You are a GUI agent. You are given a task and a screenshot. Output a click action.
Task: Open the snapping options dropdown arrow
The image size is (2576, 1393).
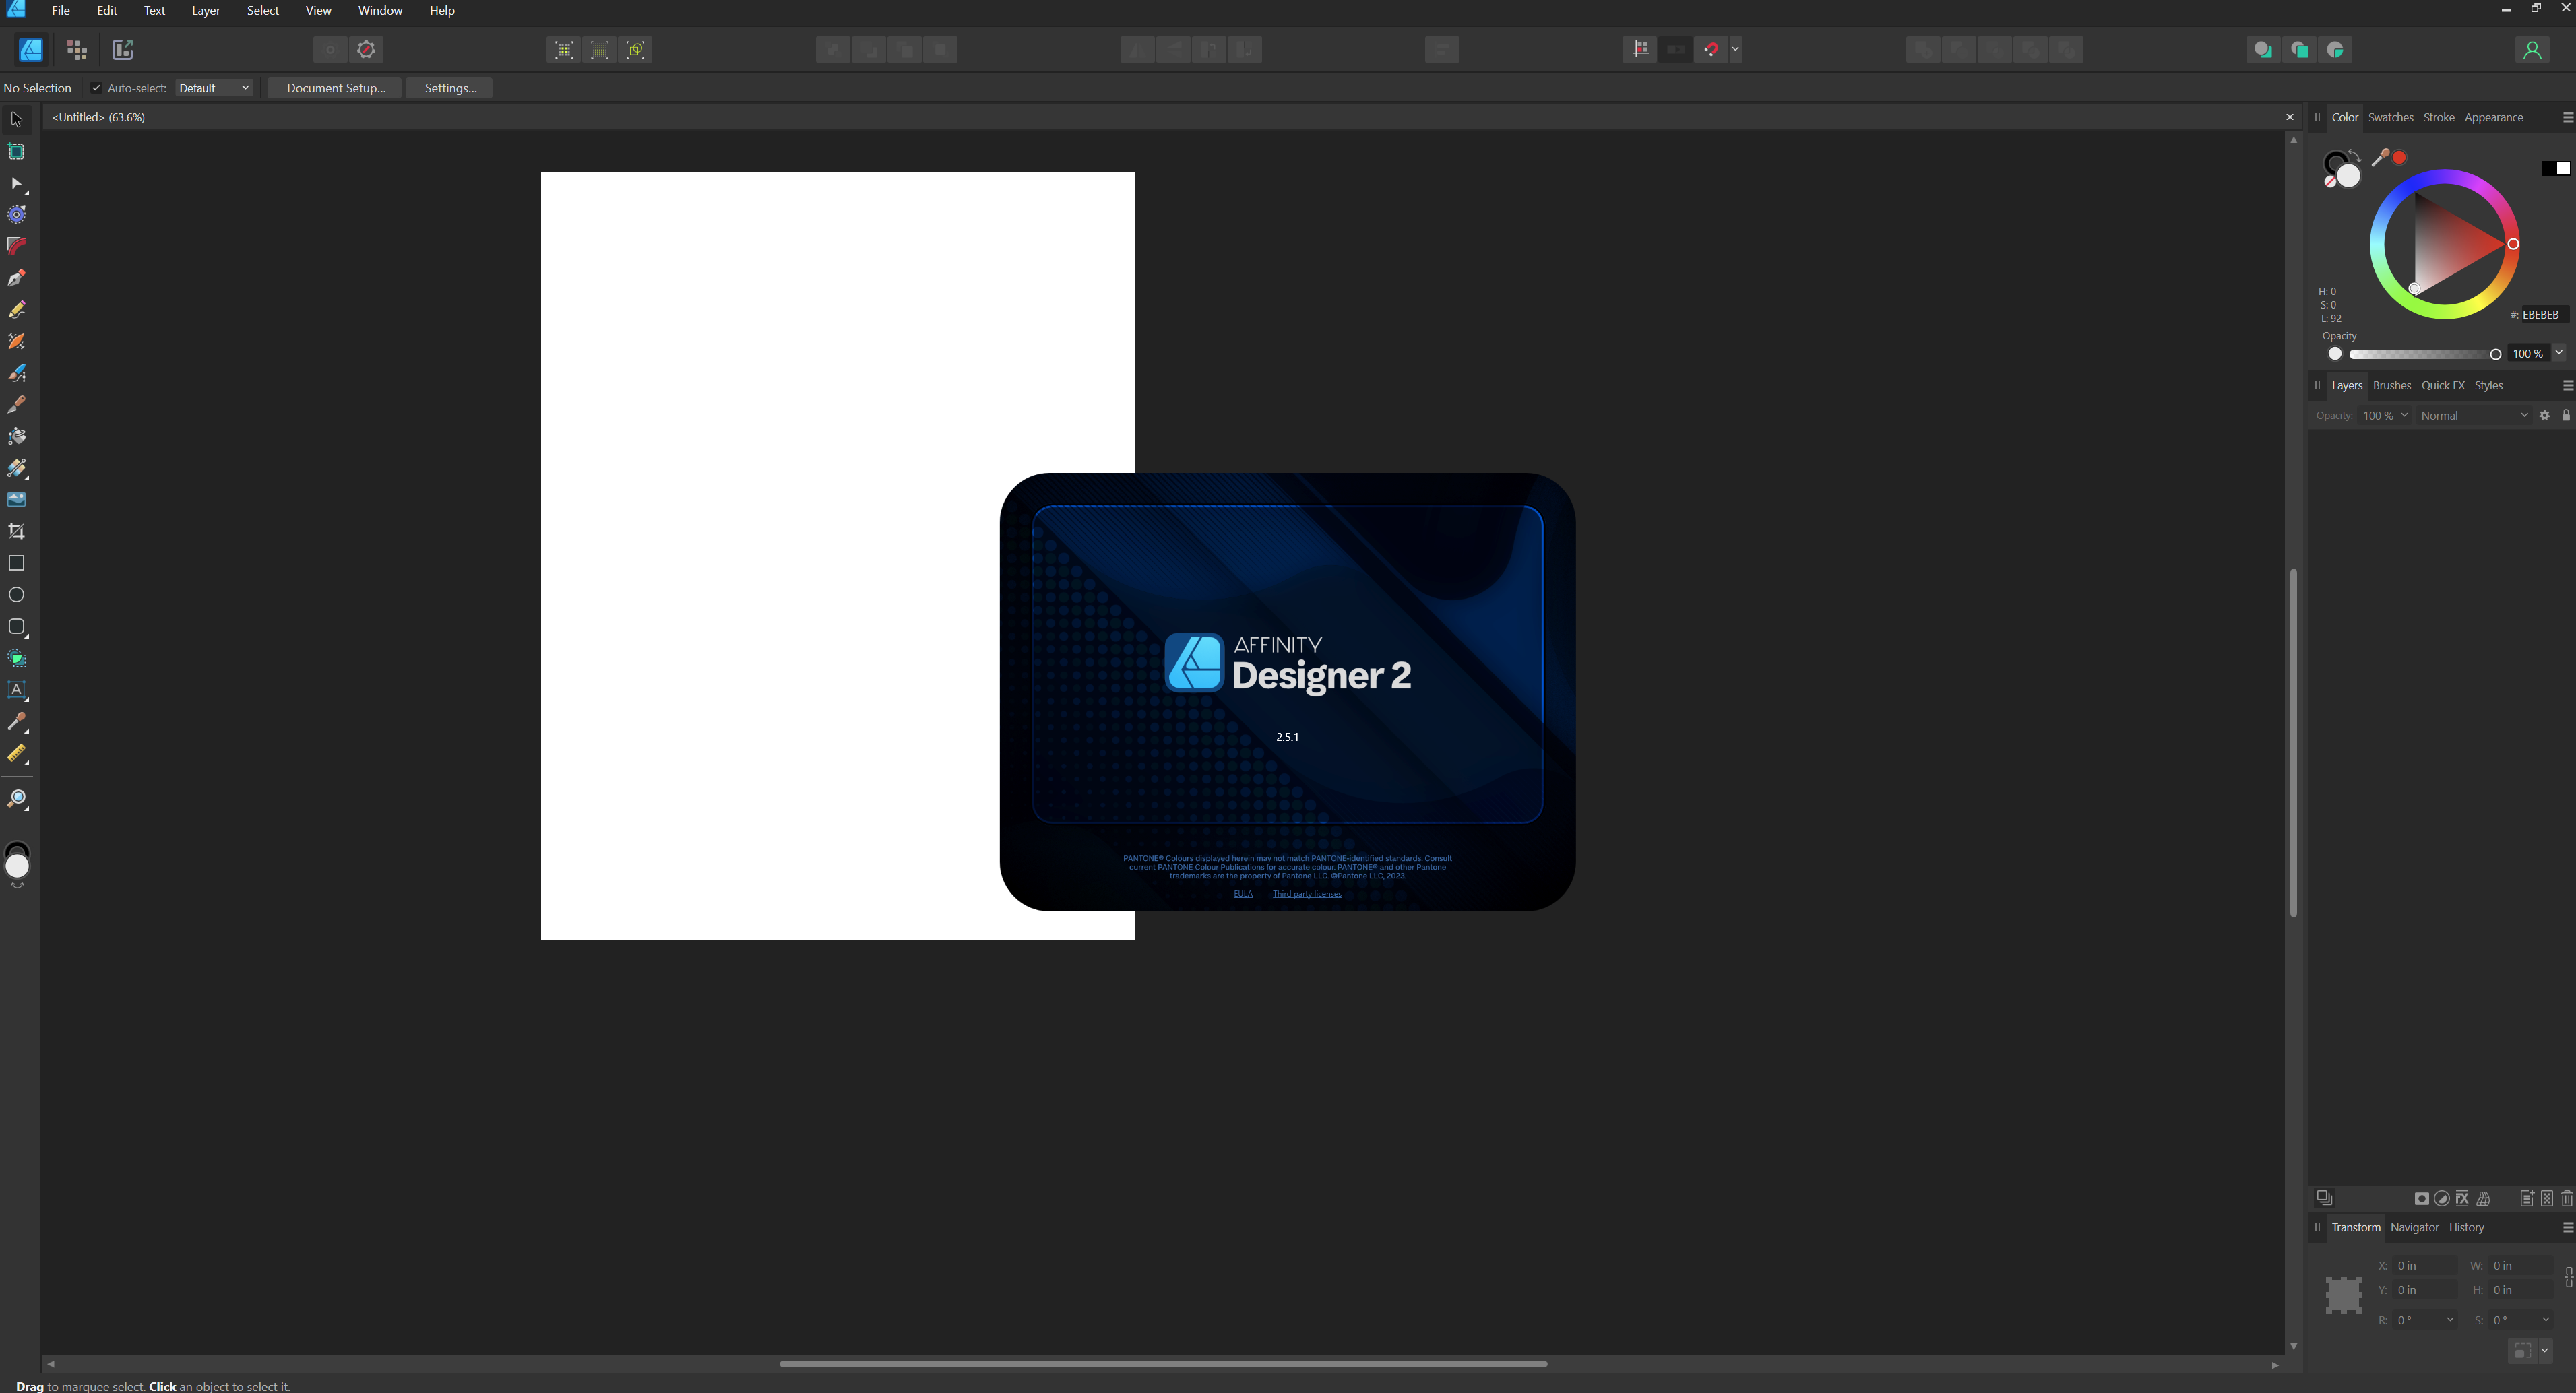pyautogui.click(x=1735, y=49)
